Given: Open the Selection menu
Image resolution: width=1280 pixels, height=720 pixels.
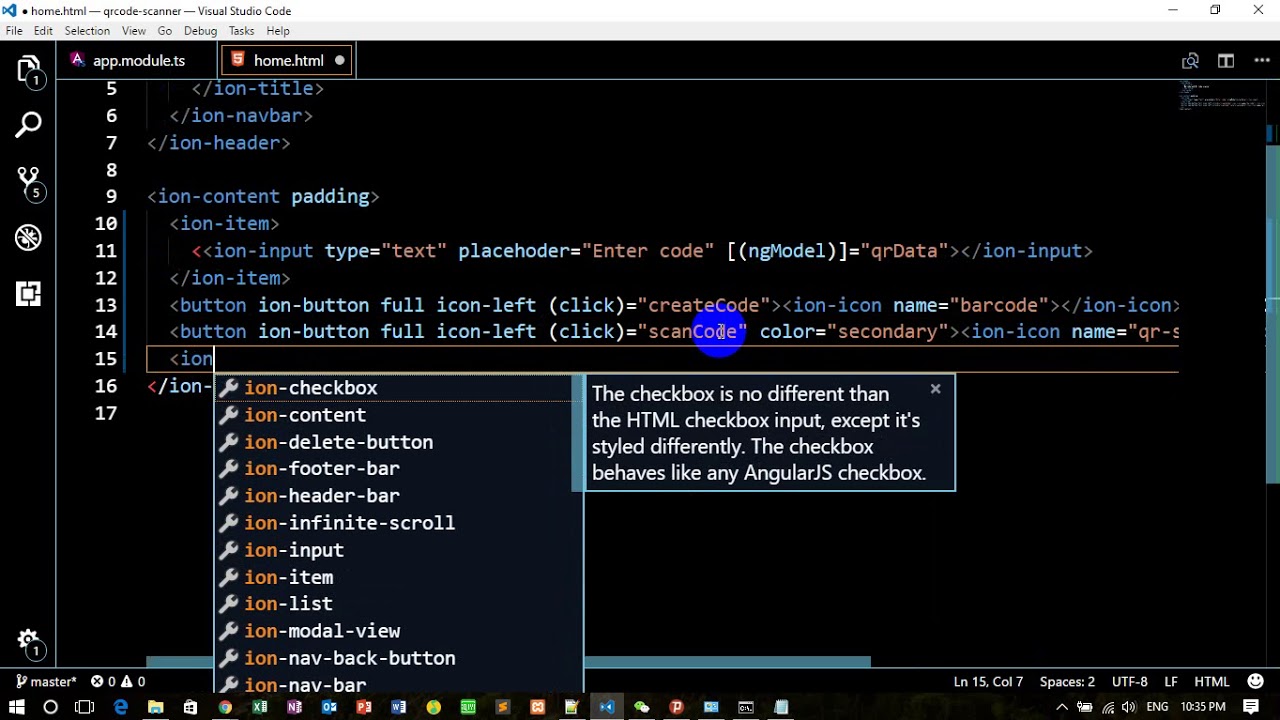Looking at the screenshot, I should tap(87, 31).
